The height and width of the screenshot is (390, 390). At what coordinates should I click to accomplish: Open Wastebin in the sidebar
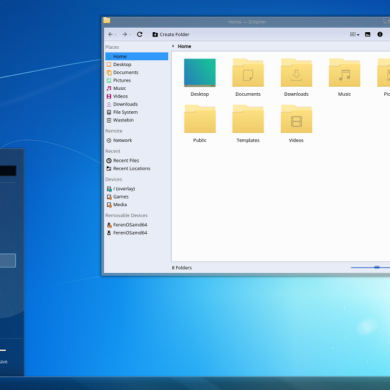pos(137,120)
